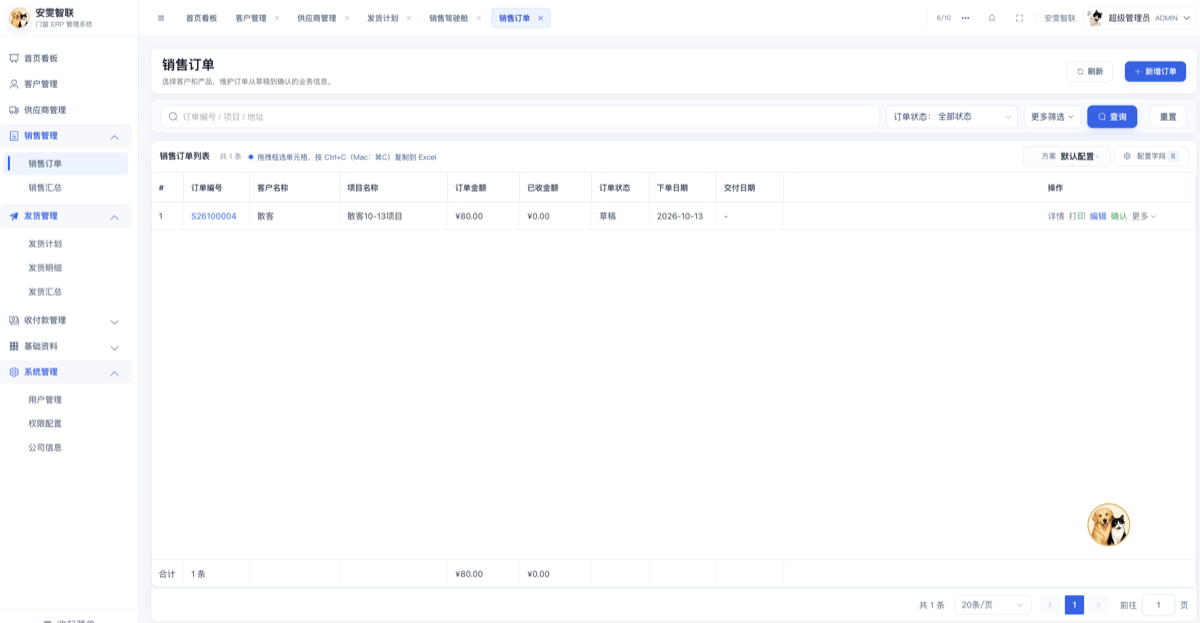Click the 供应商管理 sidebar truck icon
Image resolution: width=1200 pixels, height=623 pixels.
14,110
